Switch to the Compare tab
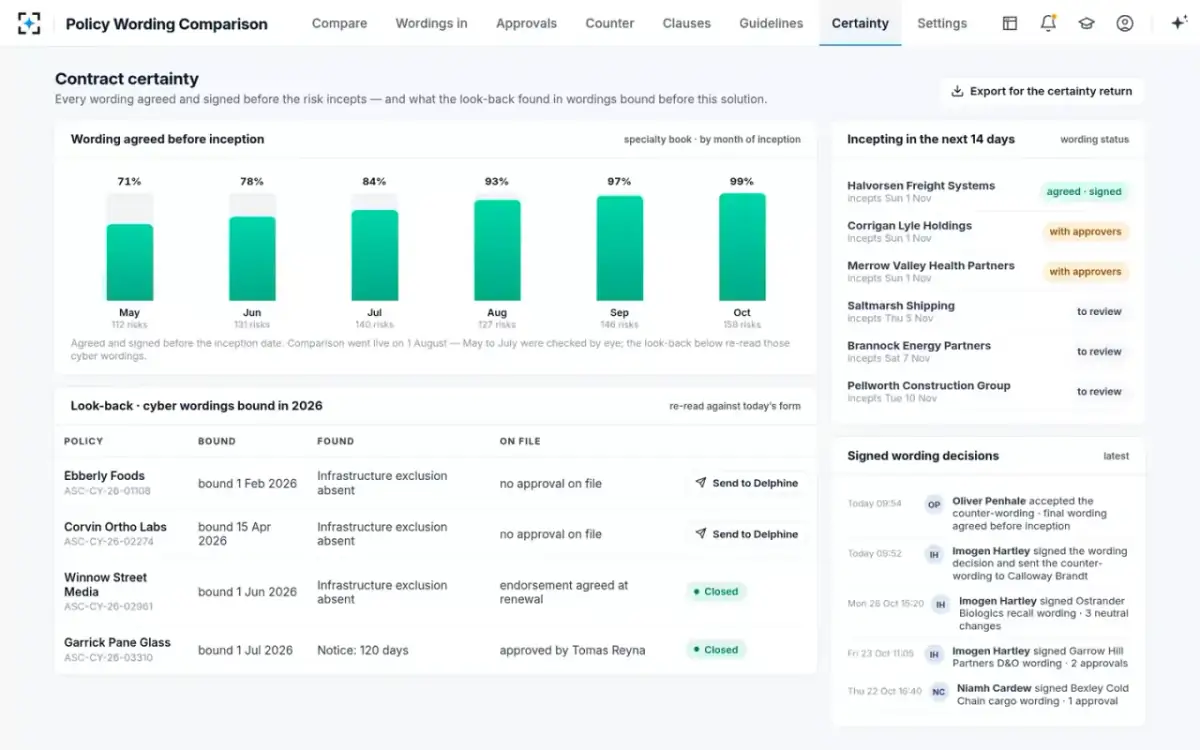Viewport: 1200px width, 750px height. point(339,23)
